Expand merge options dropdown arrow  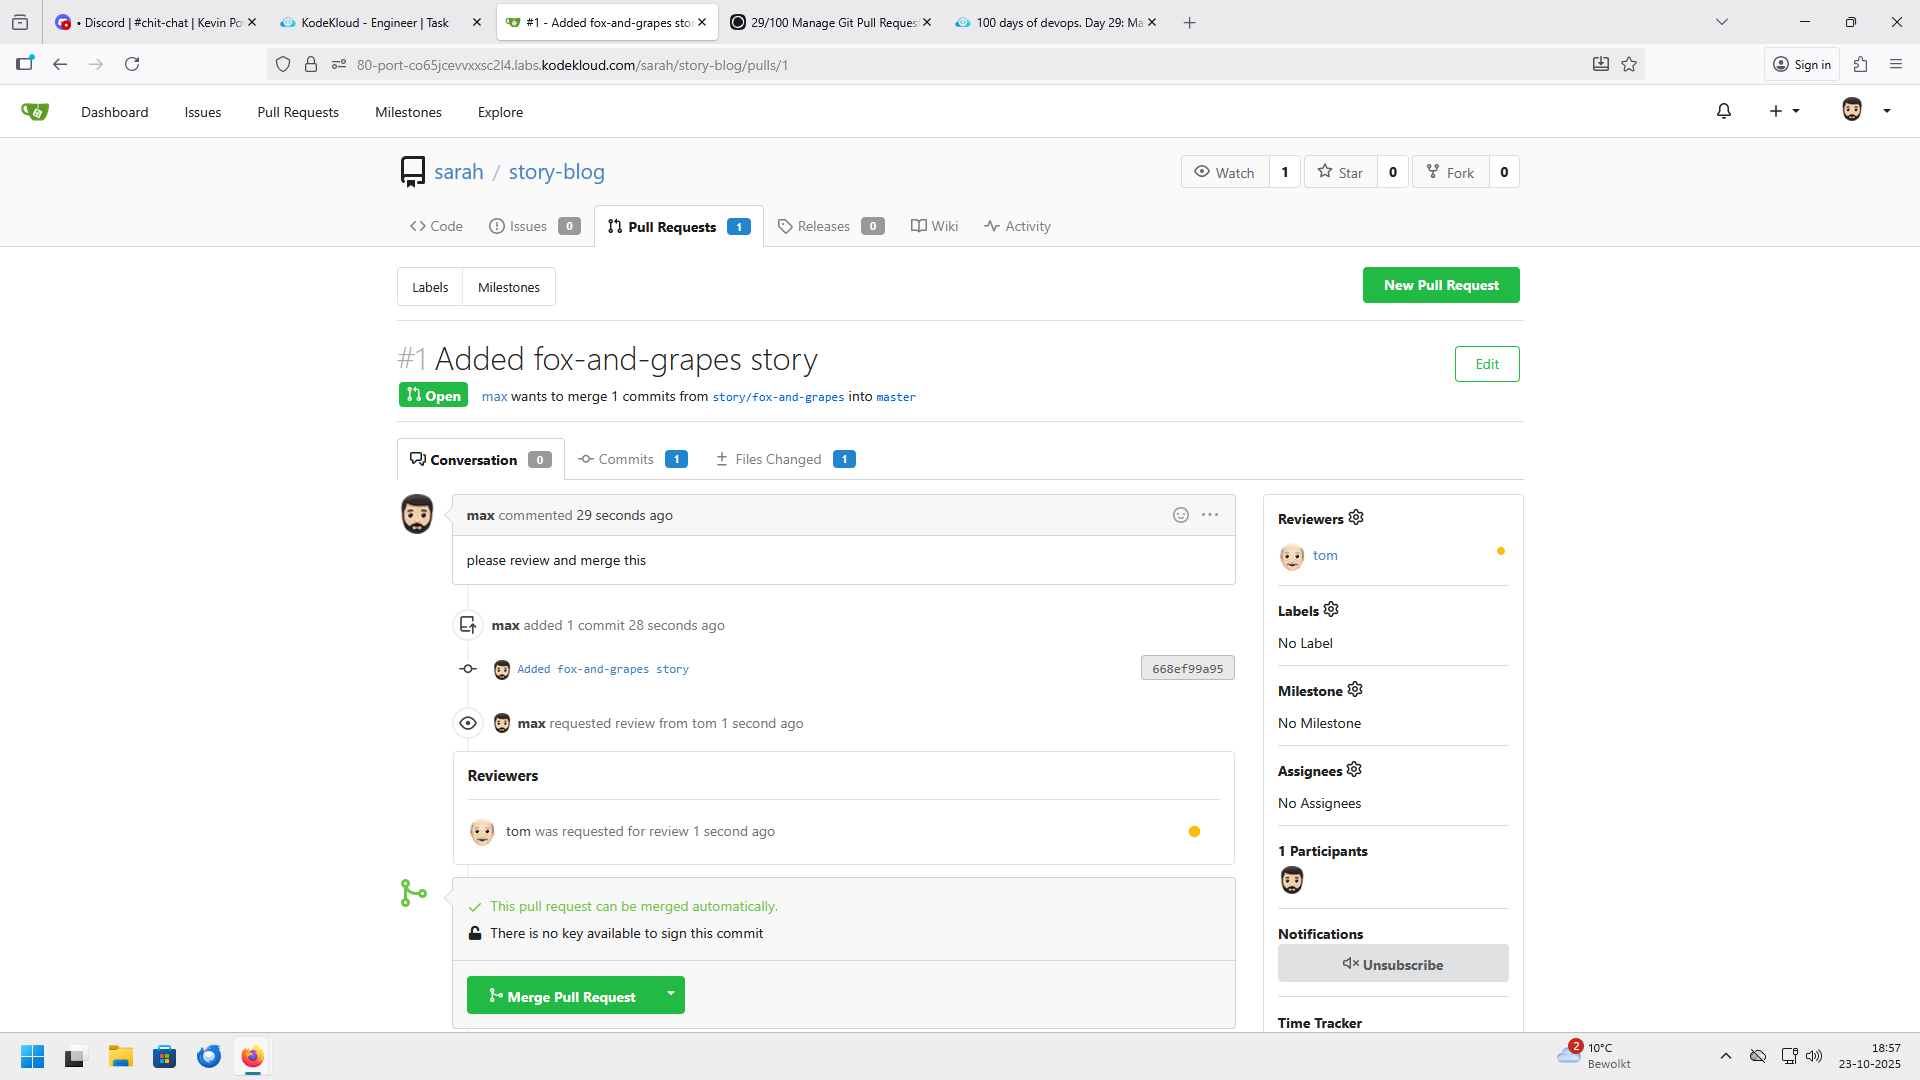[670, 994]
